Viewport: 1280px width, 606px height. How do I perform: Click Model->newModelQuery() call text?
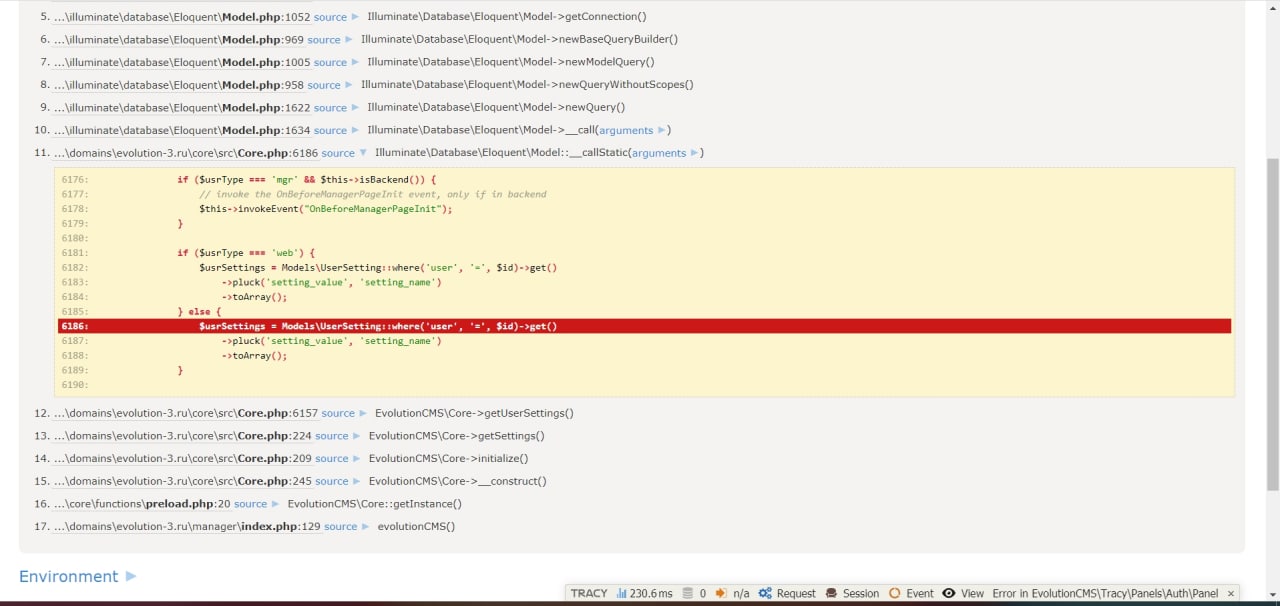511,62
